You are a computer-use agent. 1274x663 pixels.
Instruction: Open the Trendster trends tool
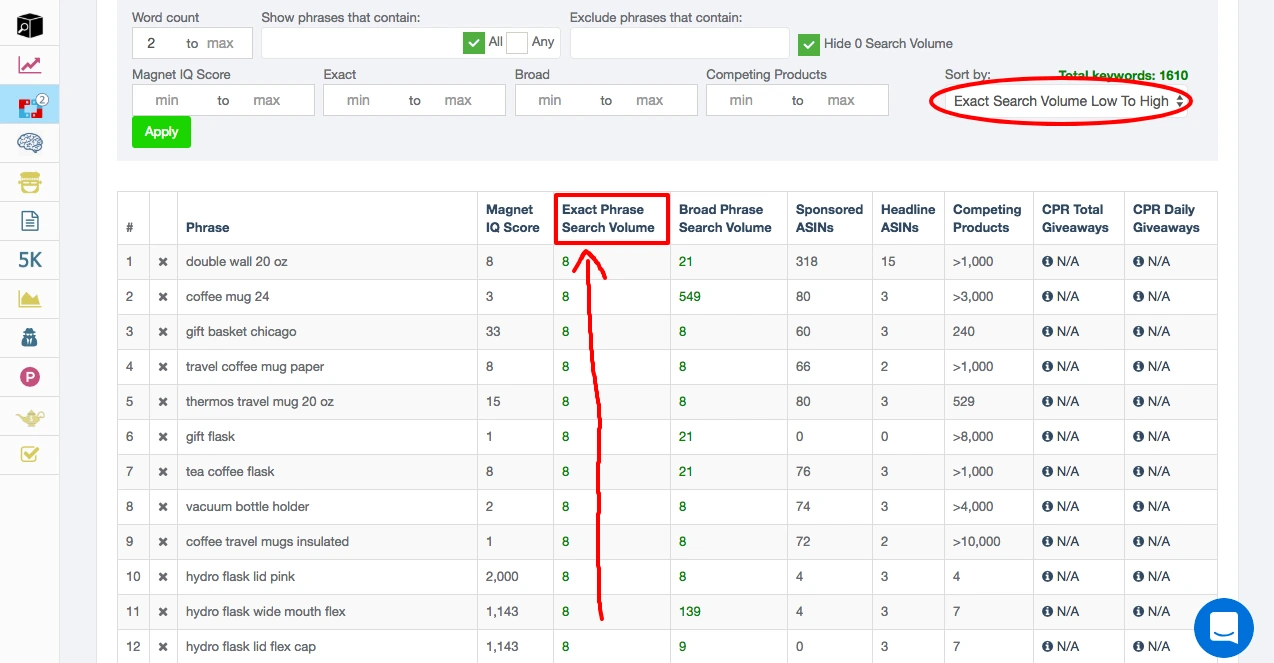coord(29,64)
